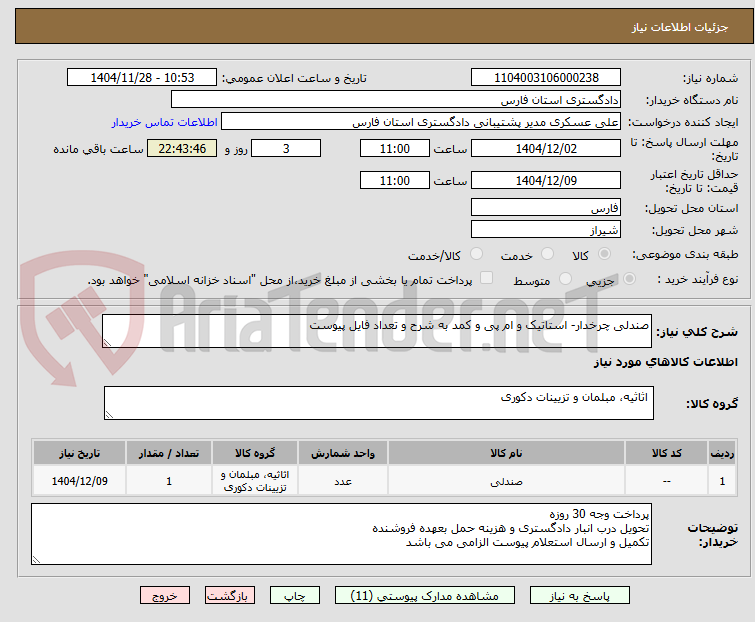Screen dimensions: 755x622
Task: Select the خدمت radio button
Action: click(547, 254)
